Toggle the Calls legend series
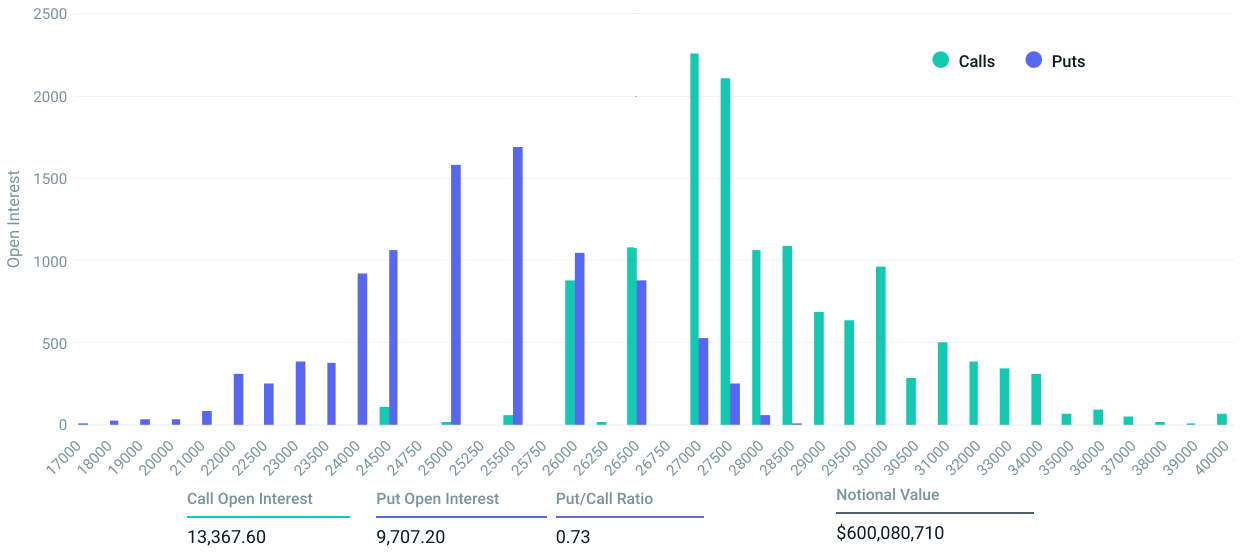This screenshot has height=556, width=1240. tap(964, 61)
